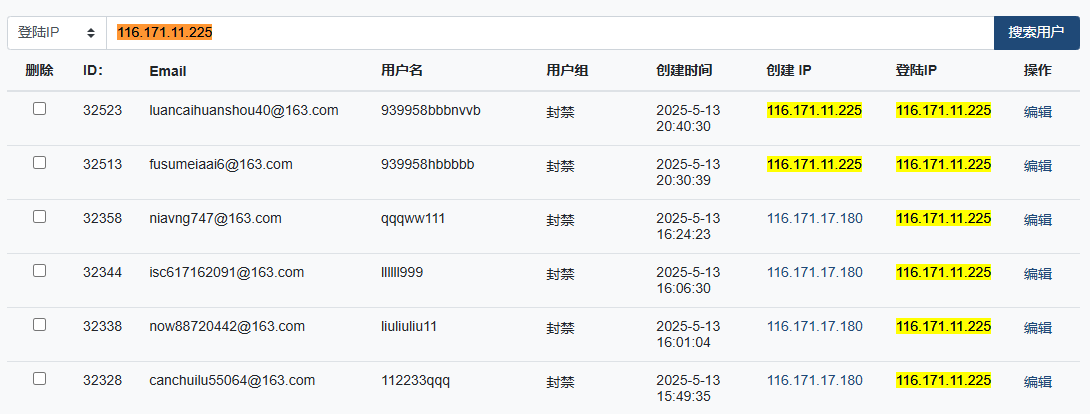Open the 登陆IP search type dropdown

(56, 33)
